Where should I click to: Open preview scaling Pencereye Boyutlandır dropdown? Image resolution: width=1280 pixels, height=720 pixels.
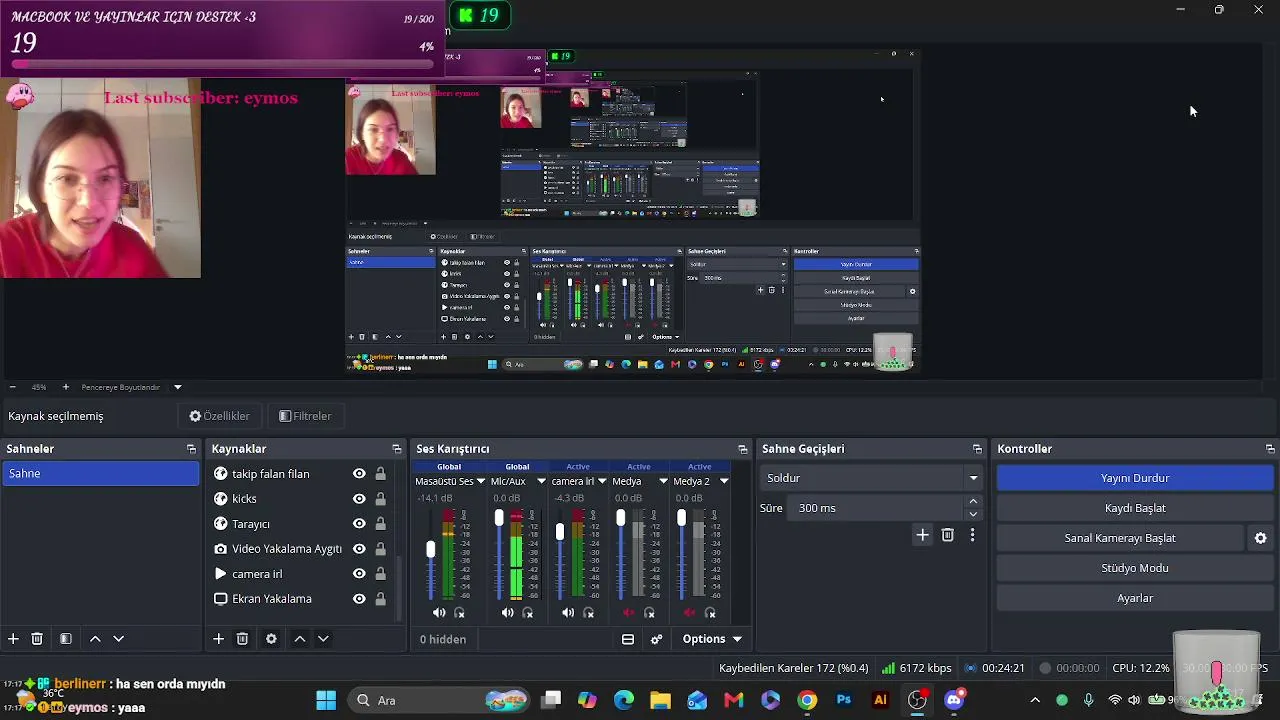tap(178, 387)
